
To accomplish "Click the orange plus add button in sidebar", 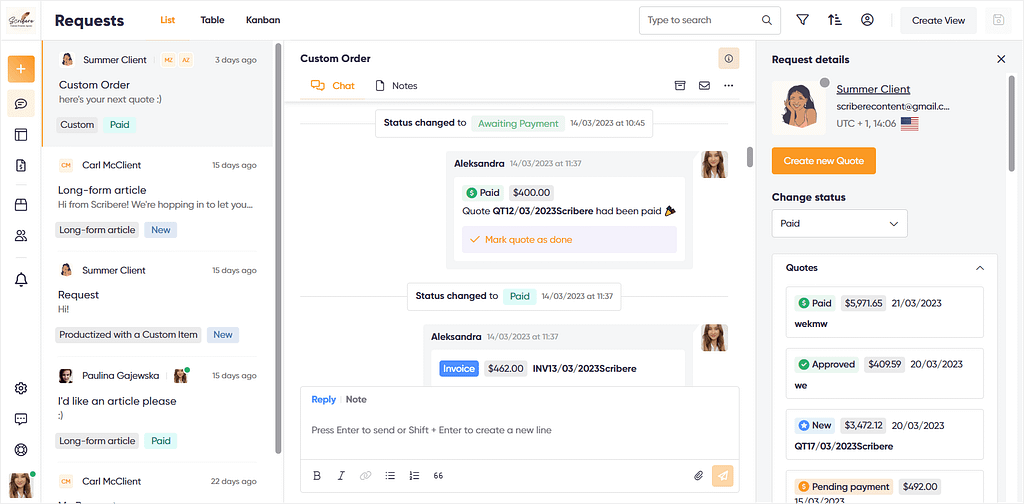I will coord(21,69).
